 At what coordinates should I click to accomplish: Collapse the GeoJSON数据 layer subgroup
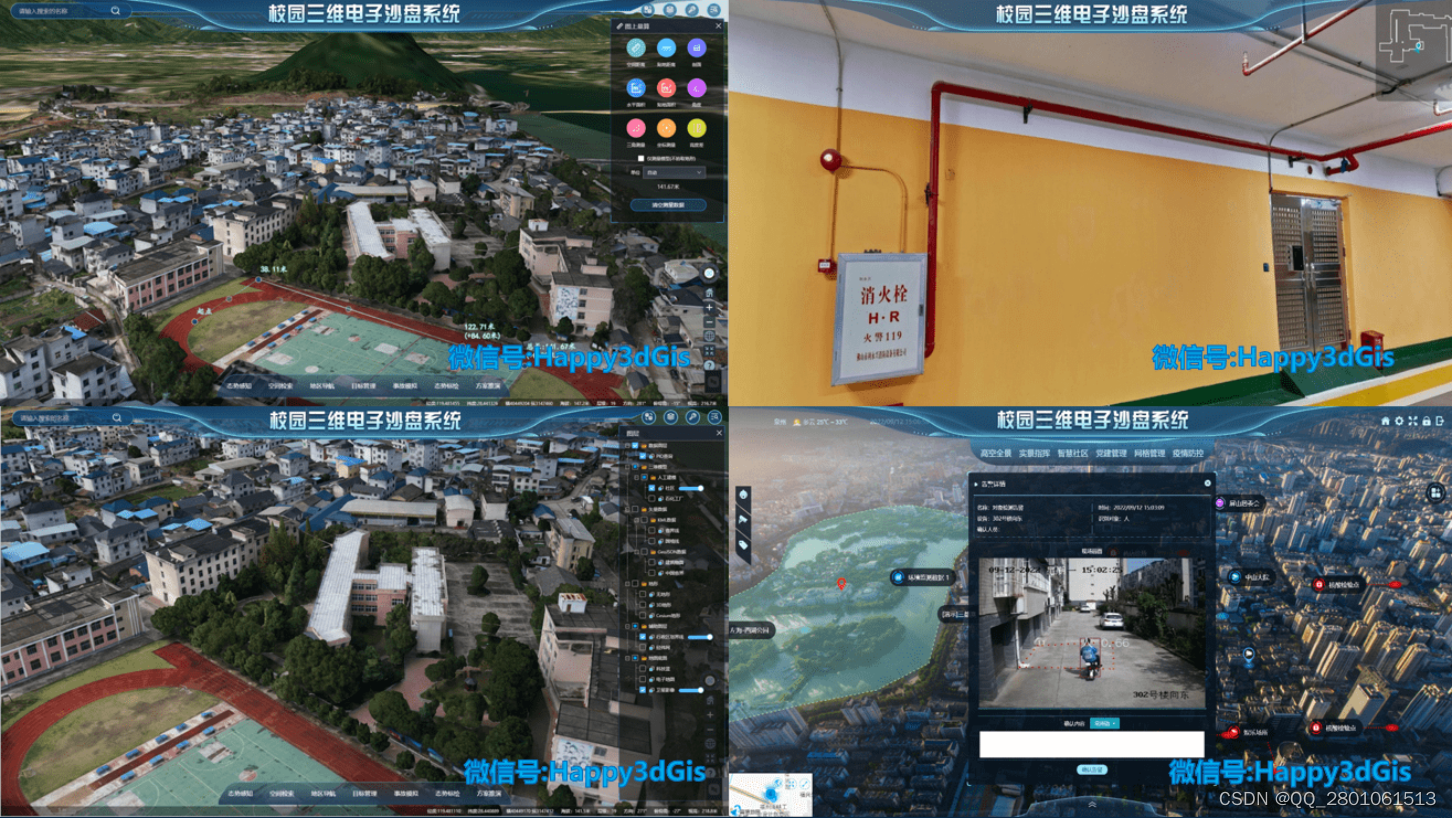[x=636, y=551]
